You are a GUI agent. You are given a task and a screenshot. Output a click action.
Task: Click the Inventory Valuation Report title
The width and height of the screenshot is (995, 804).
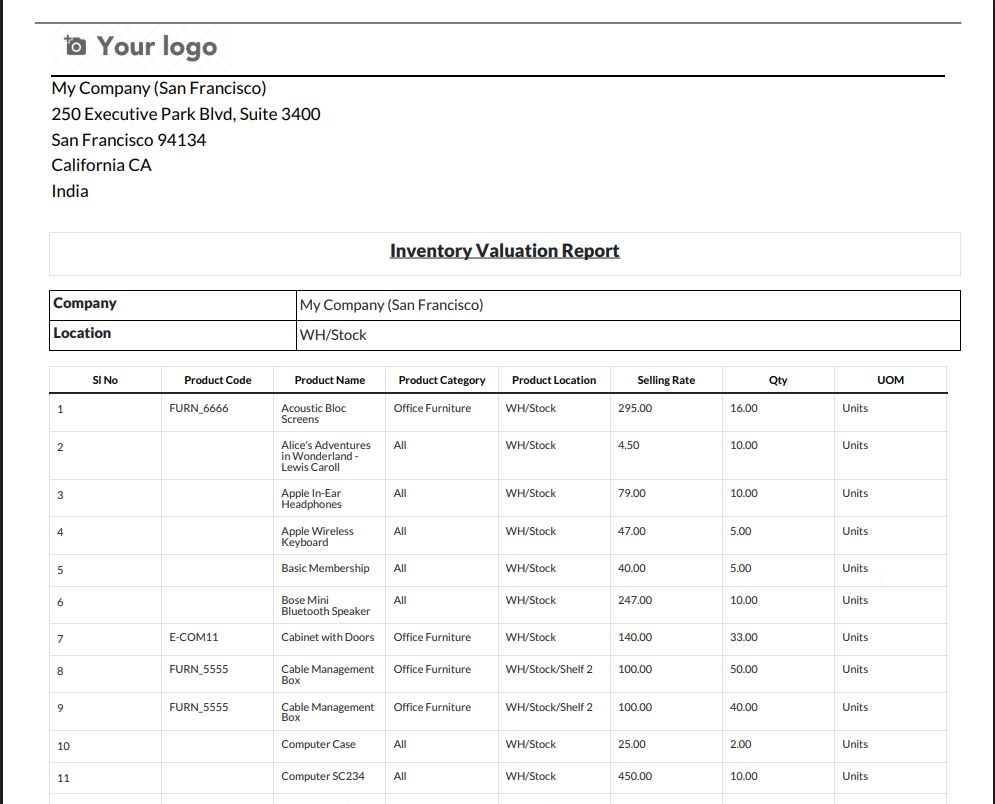504,251
